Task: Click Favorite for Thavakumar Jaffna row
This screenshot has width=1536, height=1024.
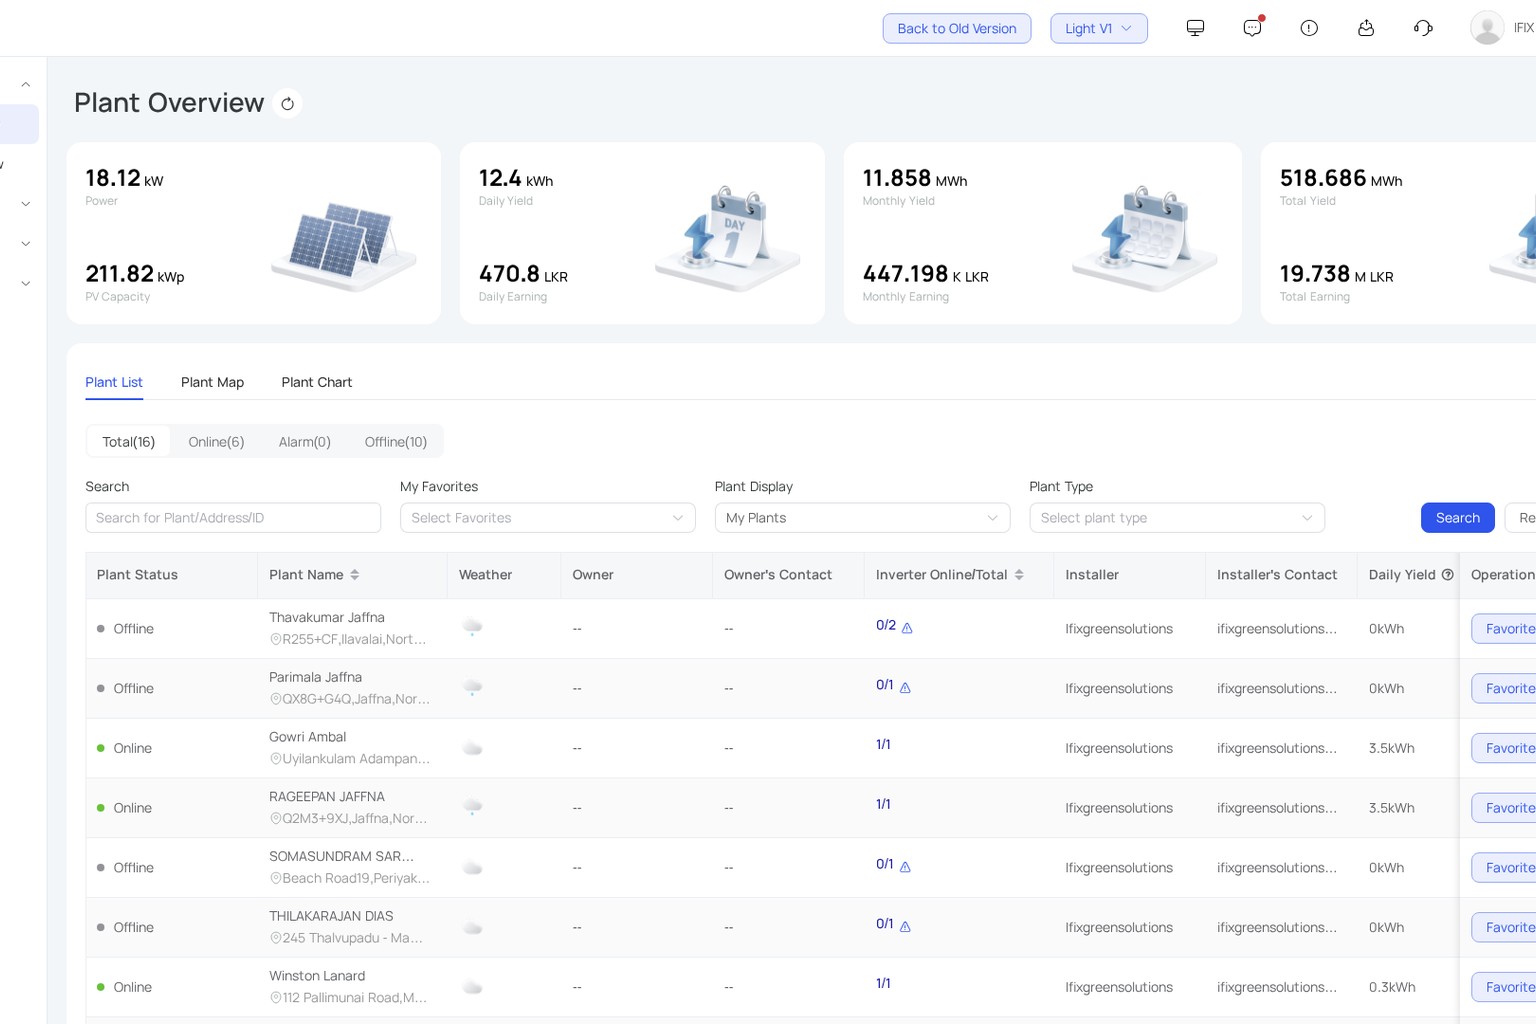Action: click(1506, 629)
